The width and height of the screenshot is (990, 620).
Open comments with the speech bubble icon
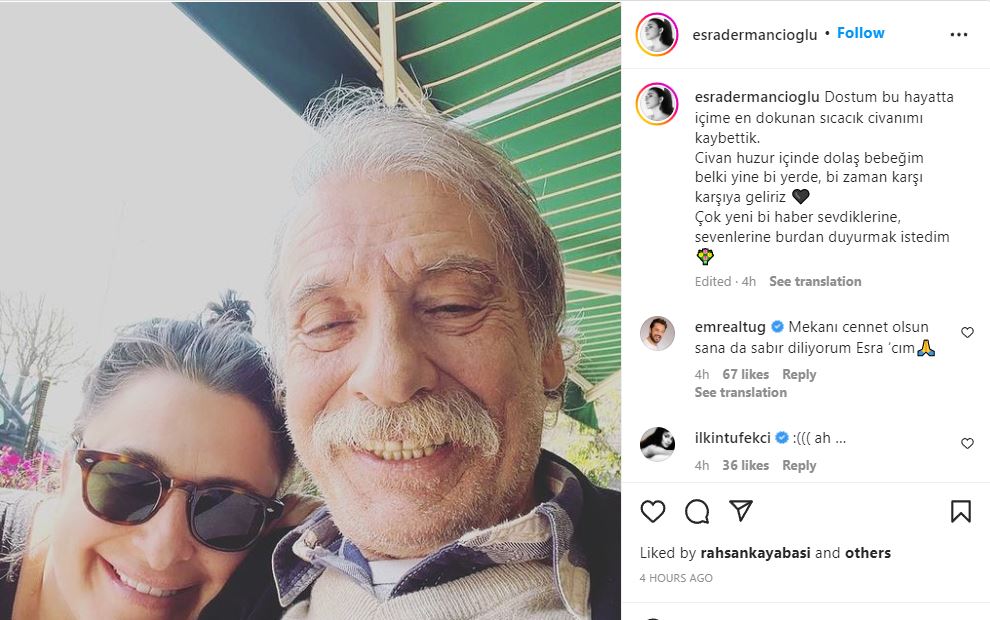[697, 512]
